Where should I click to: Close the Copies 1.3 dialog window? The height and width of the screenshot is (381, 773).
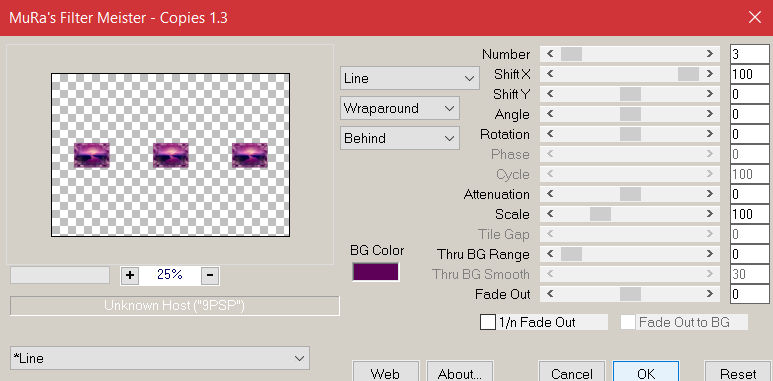(x=754, y=18)
